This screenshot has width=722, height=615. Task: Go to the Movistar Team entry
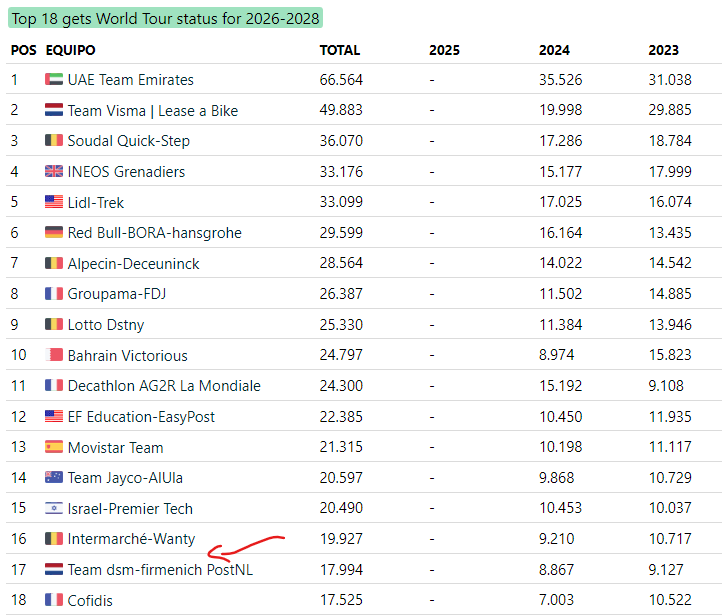(116, 447)
